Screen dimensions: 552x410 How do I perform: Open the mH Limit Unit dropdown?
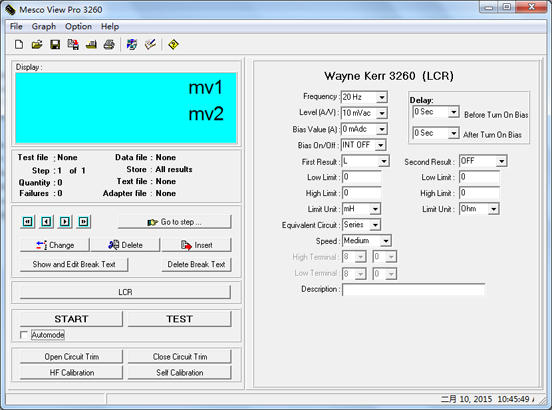[x=375, y=209]
